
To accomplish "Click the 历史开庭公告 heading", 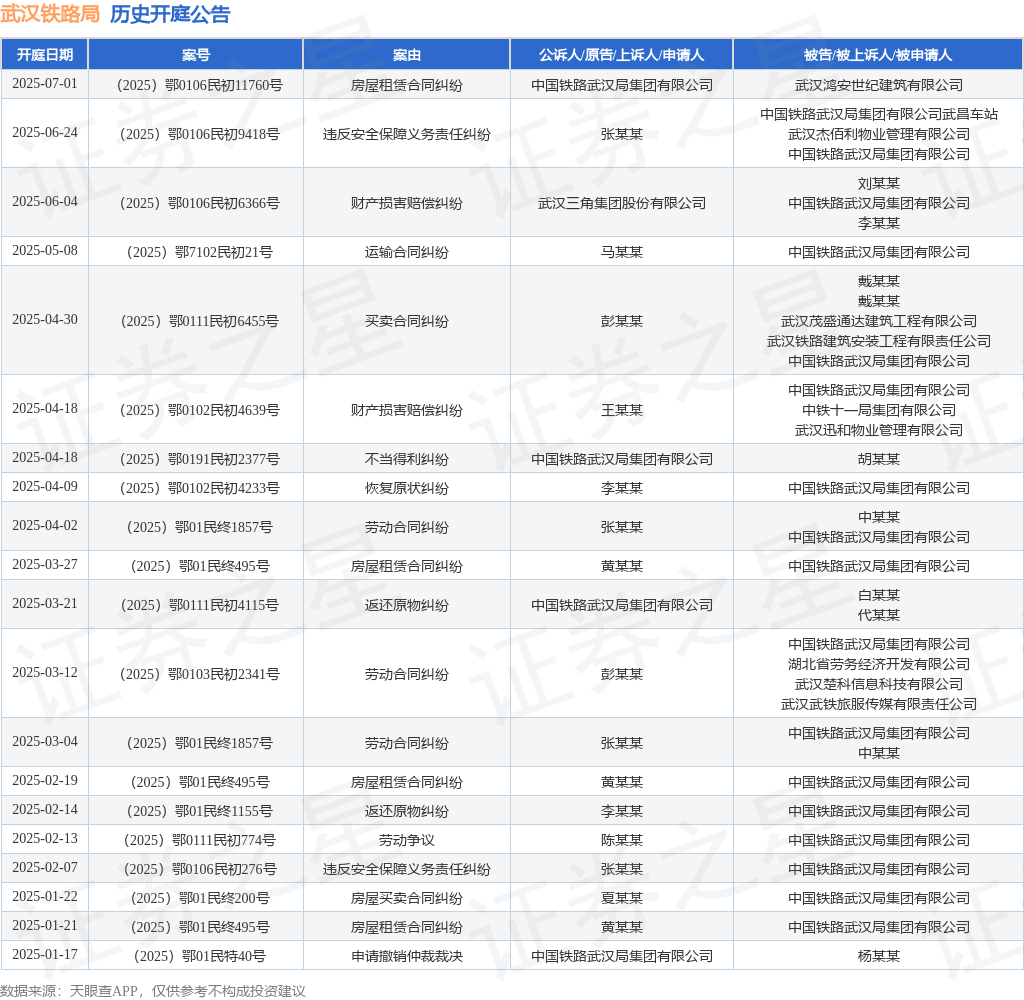I will click(169, 14).
